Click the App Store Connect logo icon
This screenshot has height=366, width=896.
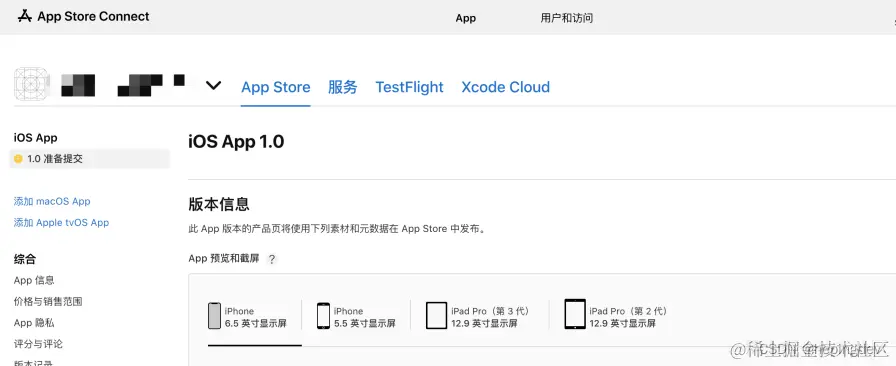25,17
